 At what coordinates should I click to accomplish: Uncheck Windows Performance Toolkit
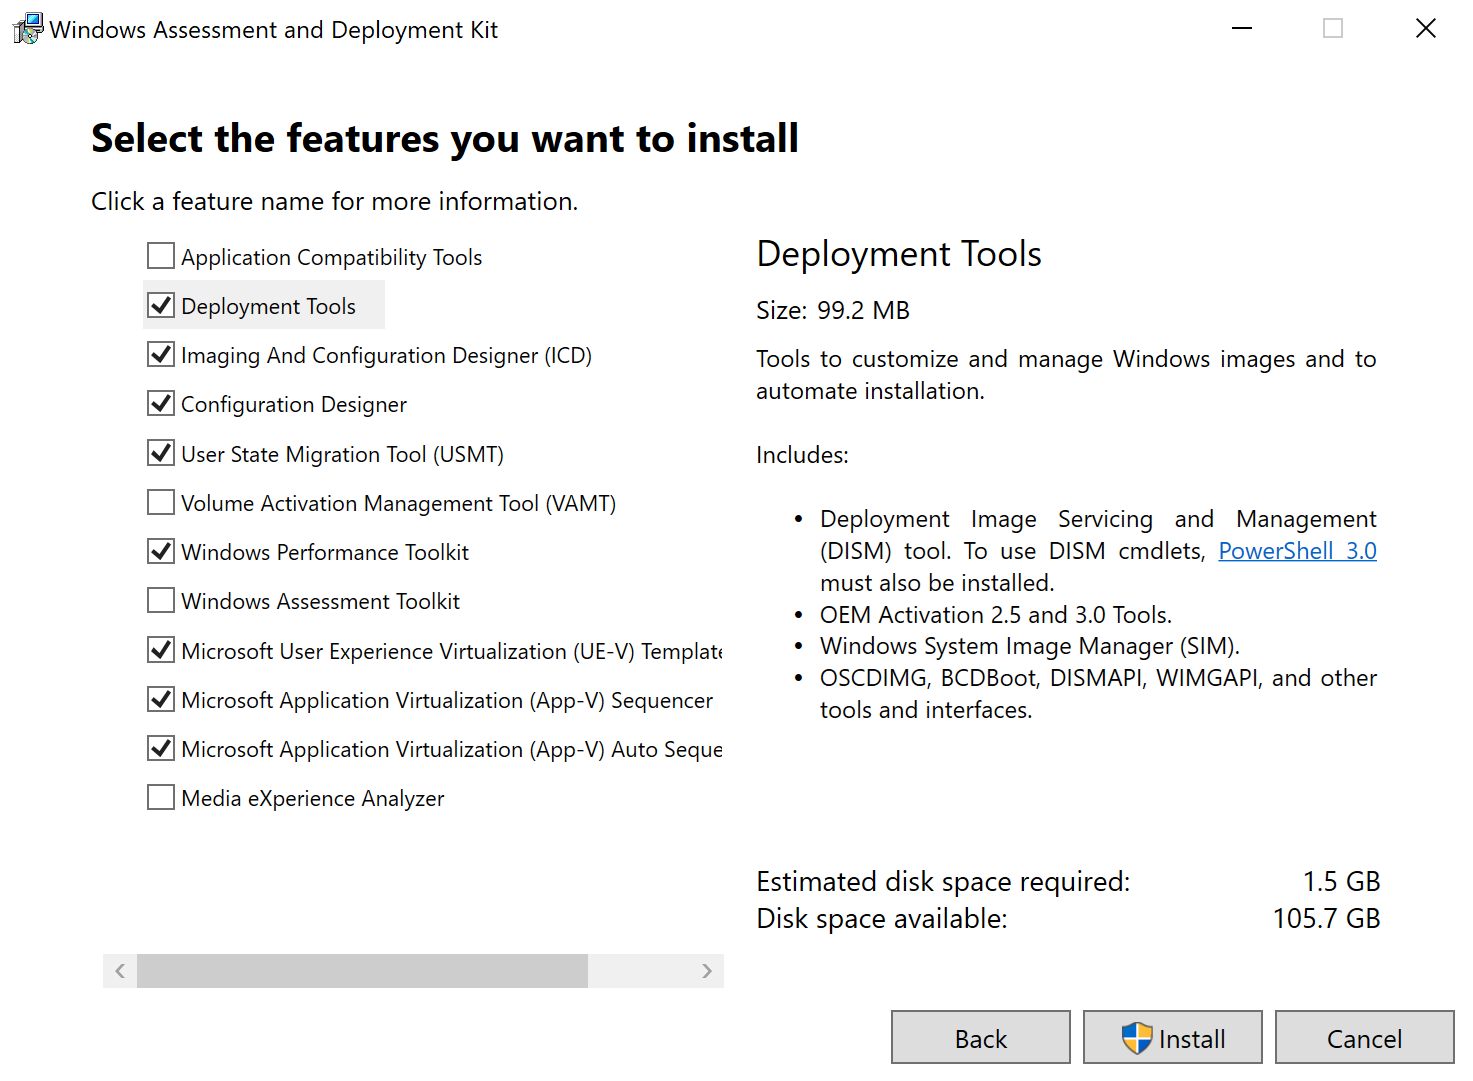coord(160,551)
